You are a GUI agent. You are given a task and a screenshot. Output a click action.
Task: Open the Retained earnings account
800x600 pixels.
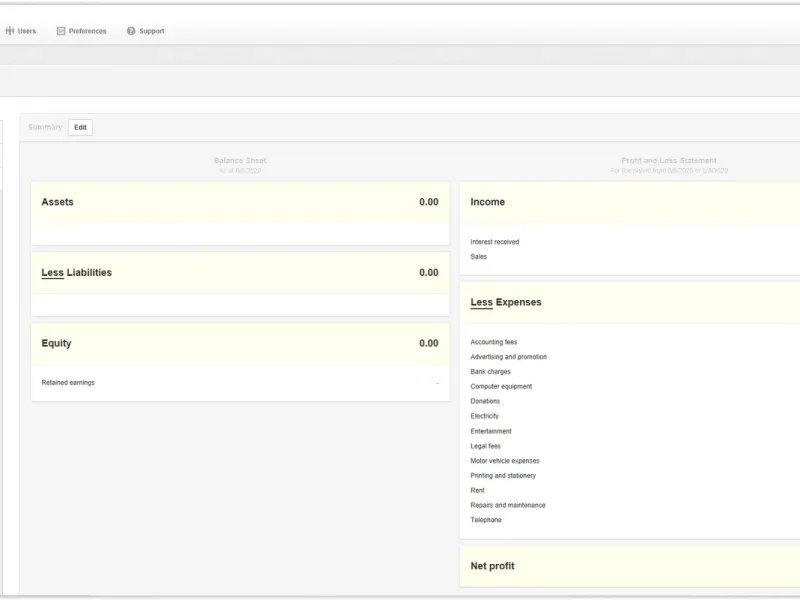pos(68,382)
